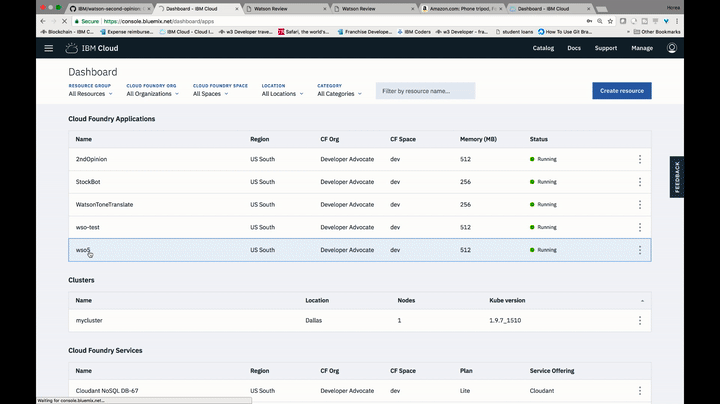
Task: Expand the Cloud Foundry Org dropdown
Action: coord(152,94)
